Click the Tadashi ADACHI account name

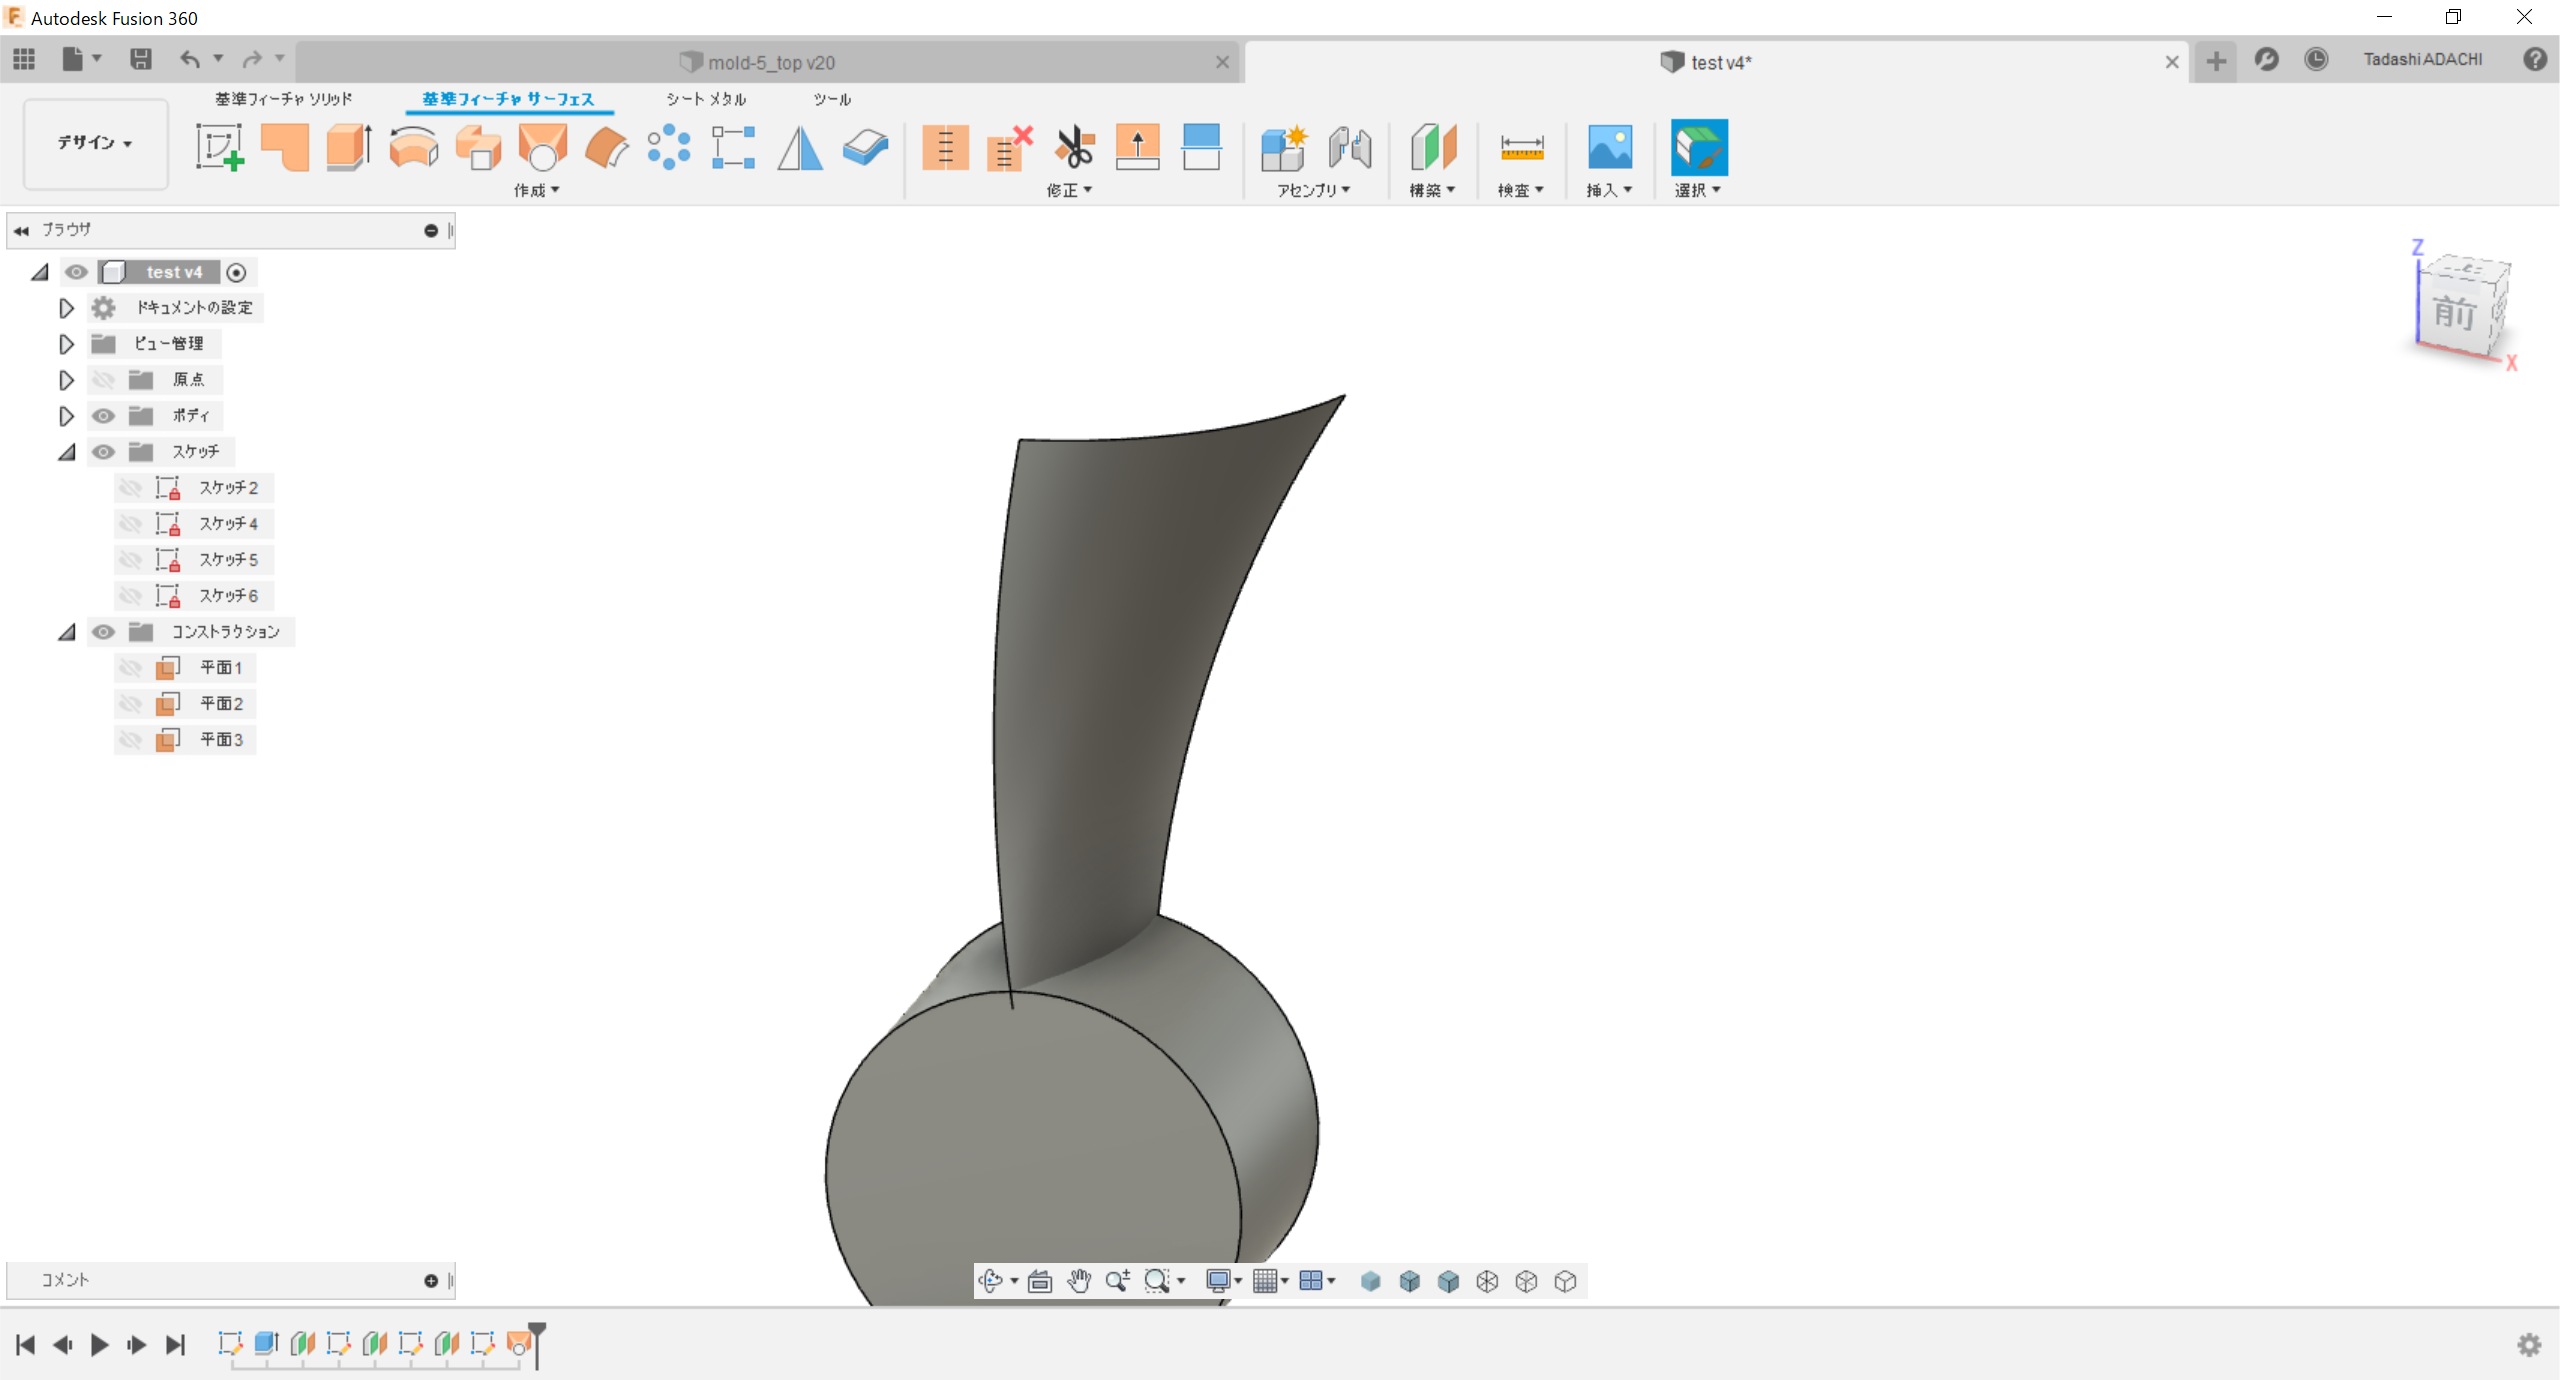[2422, 60]
